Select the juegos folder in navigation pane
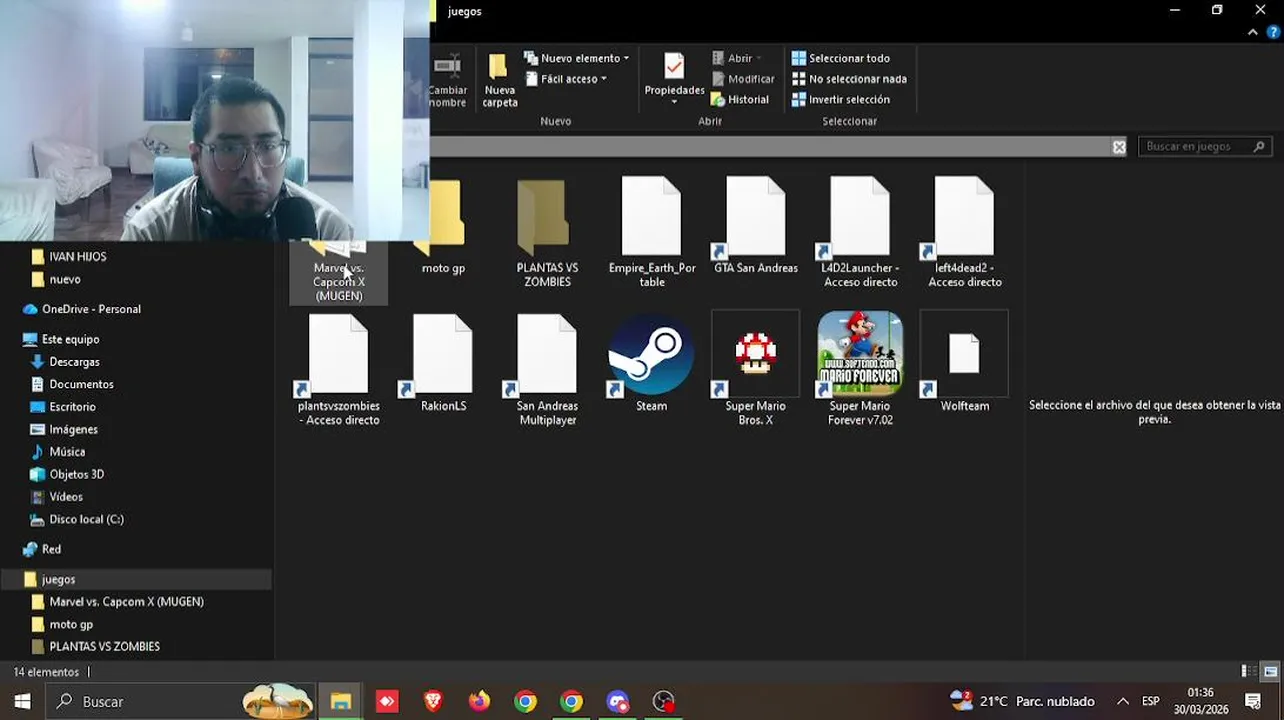1284x720 pixels. 58,580
